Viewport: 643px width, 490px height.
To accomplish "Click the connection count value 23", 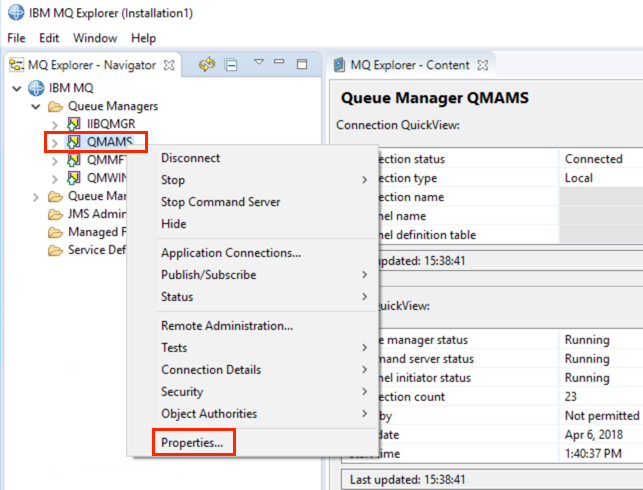I will pos(570,397).
